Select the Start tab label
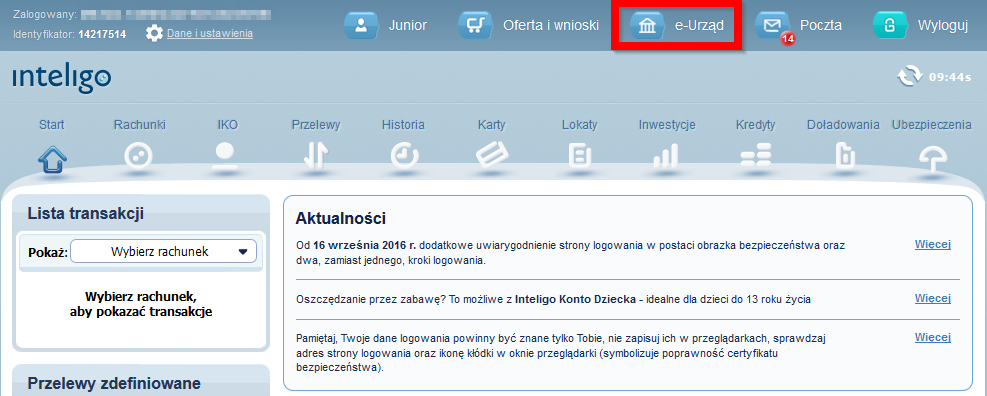The image size is (987, 396). [x=52, y=125]
